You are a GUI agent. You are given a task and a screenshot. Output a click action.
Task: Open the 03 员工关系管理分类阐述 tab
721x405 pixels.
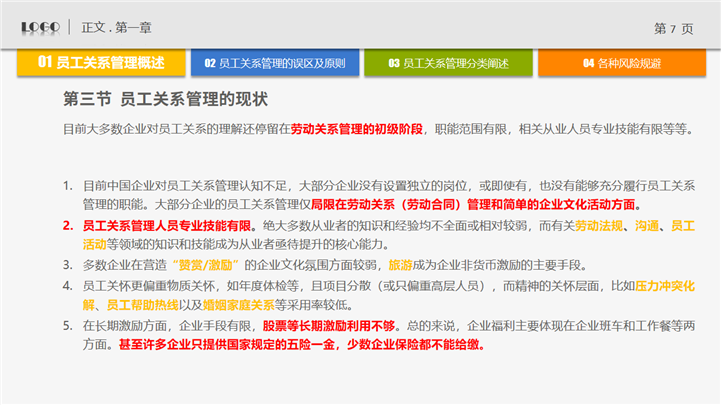pyautogui.click(x=449, y=63)
